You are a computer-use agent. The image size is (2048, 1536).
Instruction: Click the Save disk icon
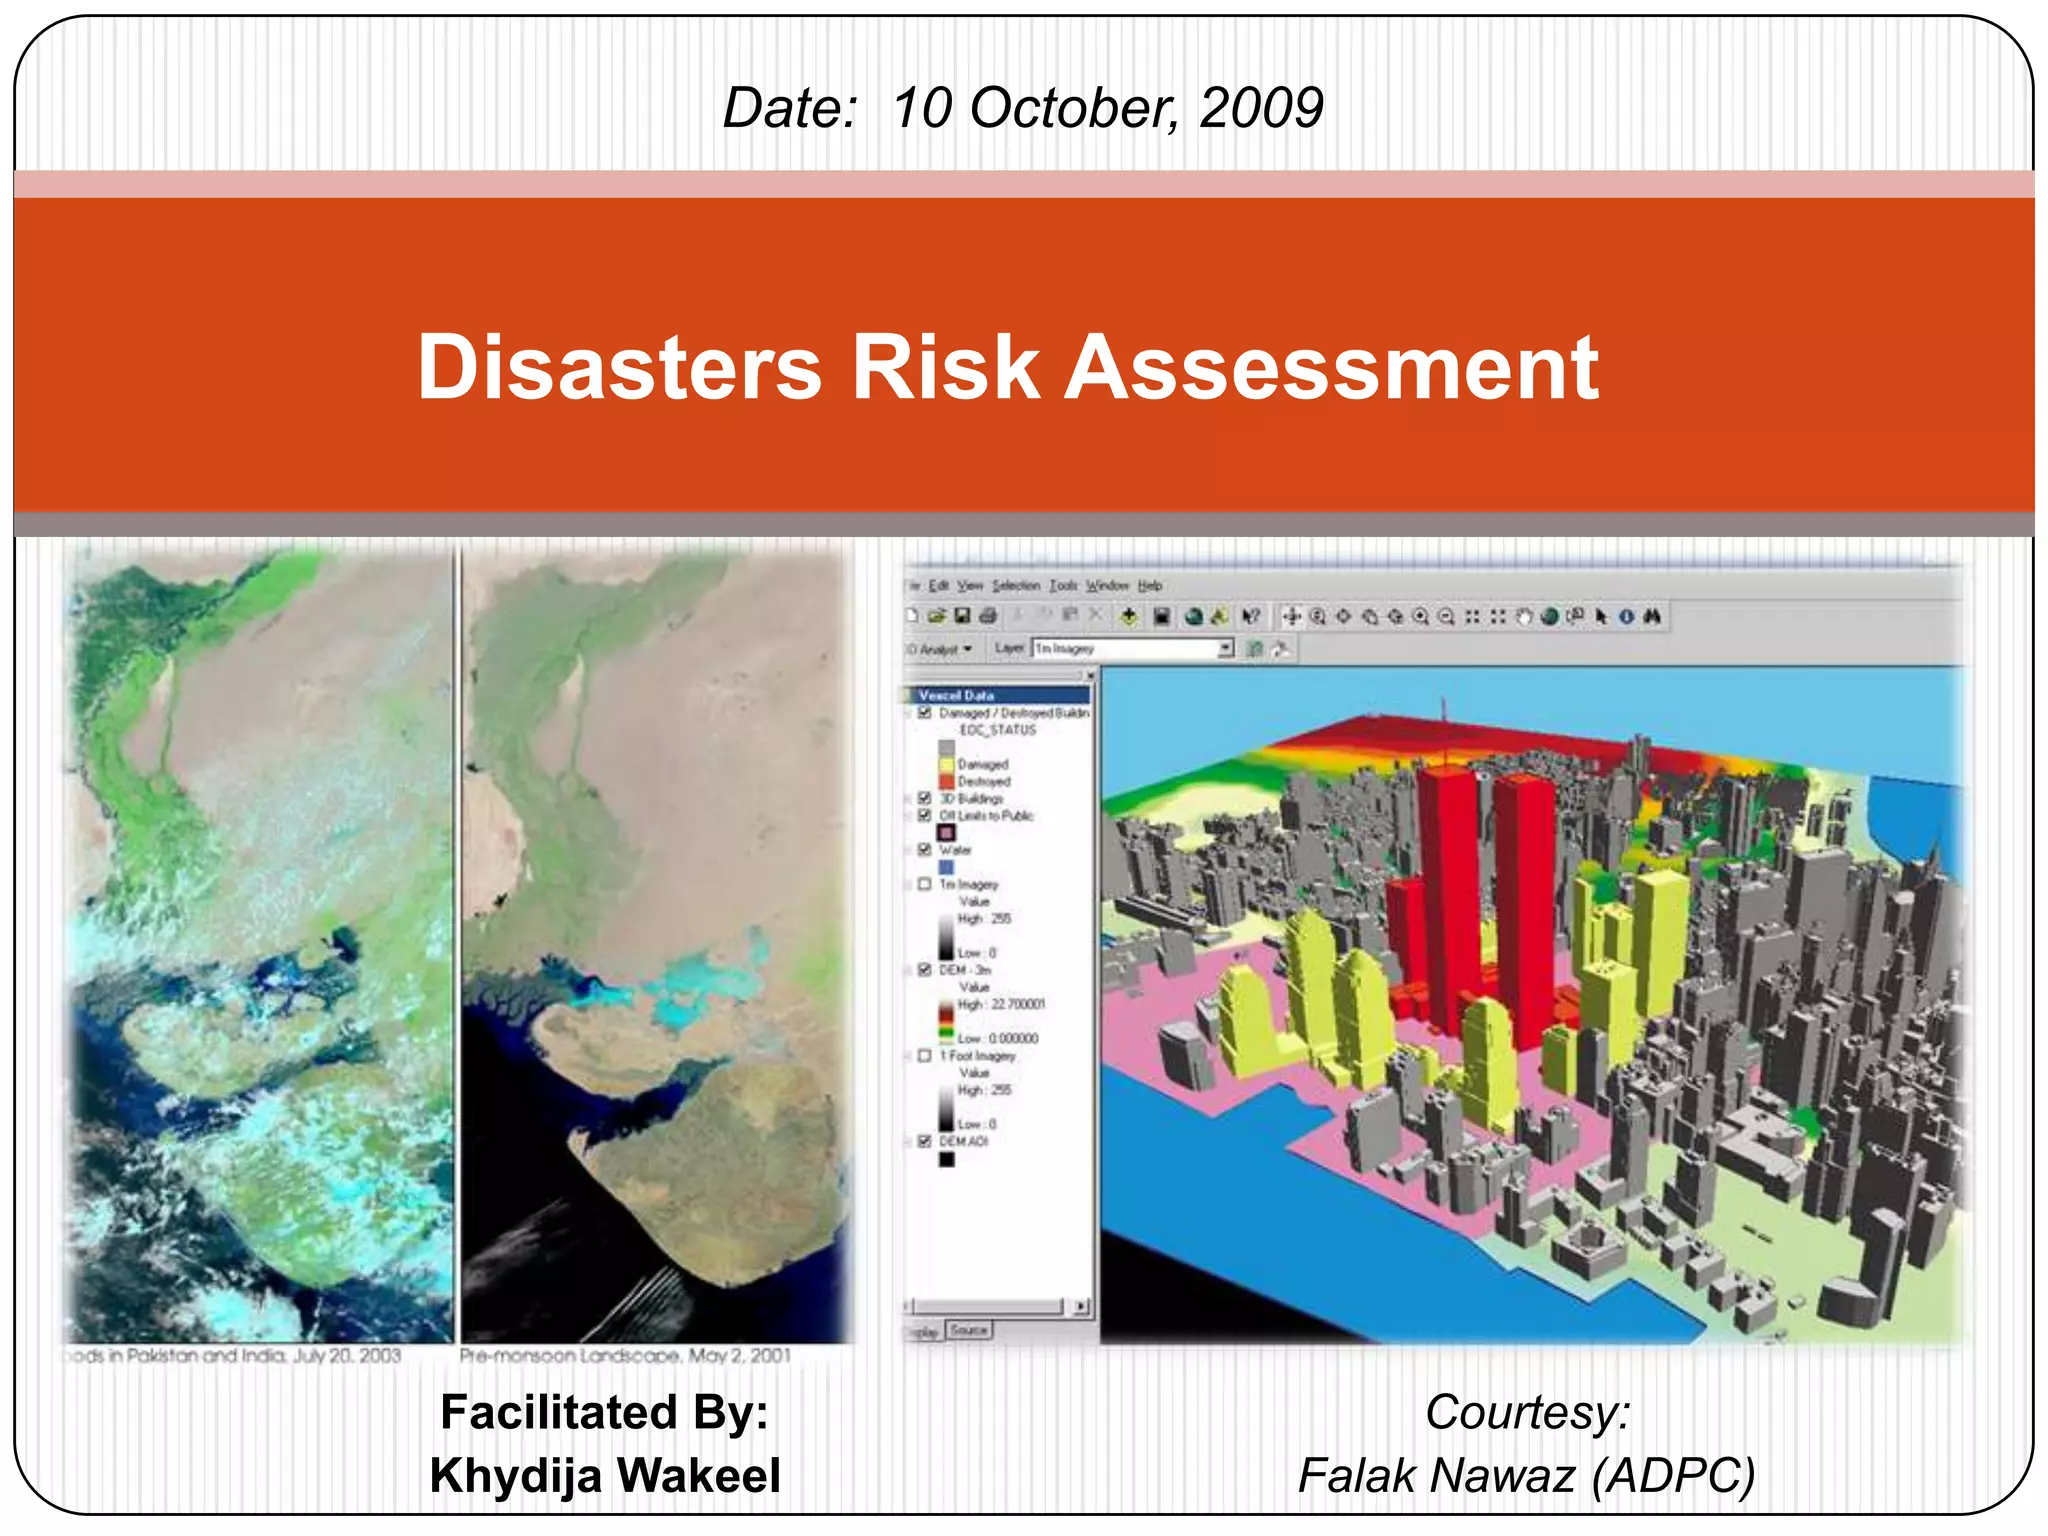pyautogui.click(x=962, y=616)
